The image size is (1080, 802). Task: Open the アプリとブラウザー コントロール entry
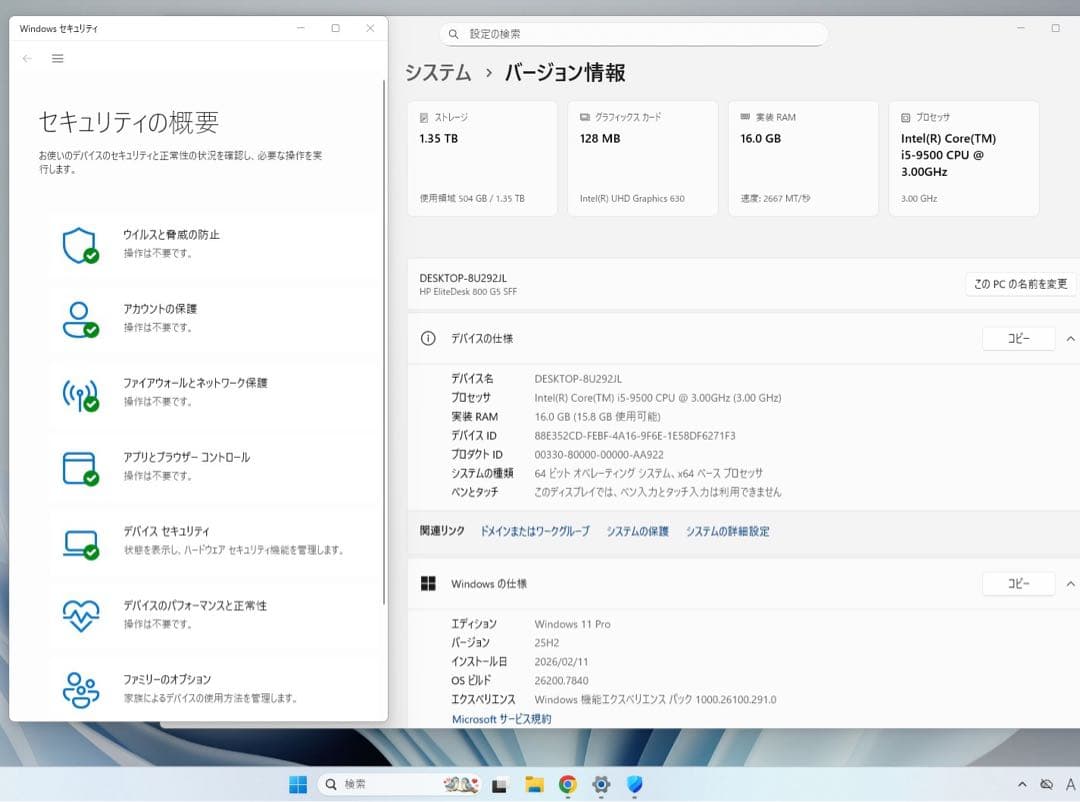click(x=214, y=468)
